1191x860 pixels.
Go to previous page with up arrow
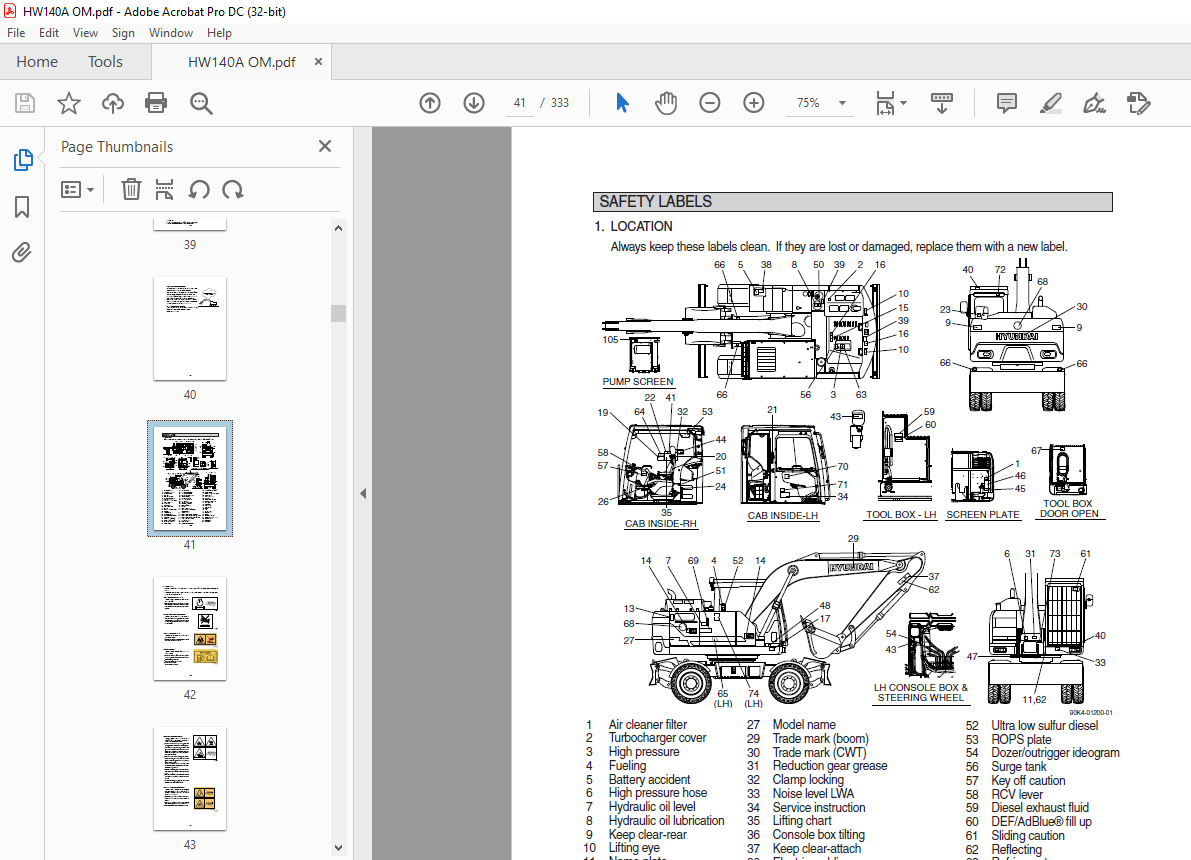coord(430,103)
